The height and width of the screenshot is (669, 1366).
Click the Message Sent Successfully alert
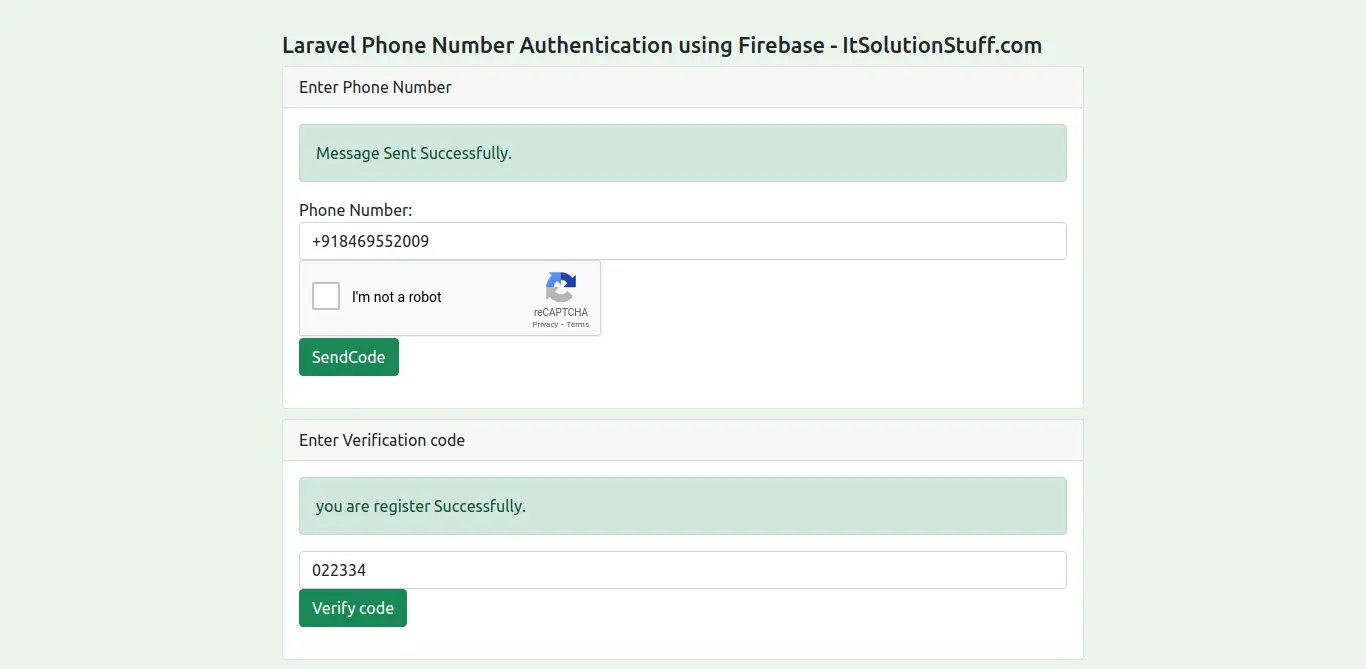click(682, 153)
